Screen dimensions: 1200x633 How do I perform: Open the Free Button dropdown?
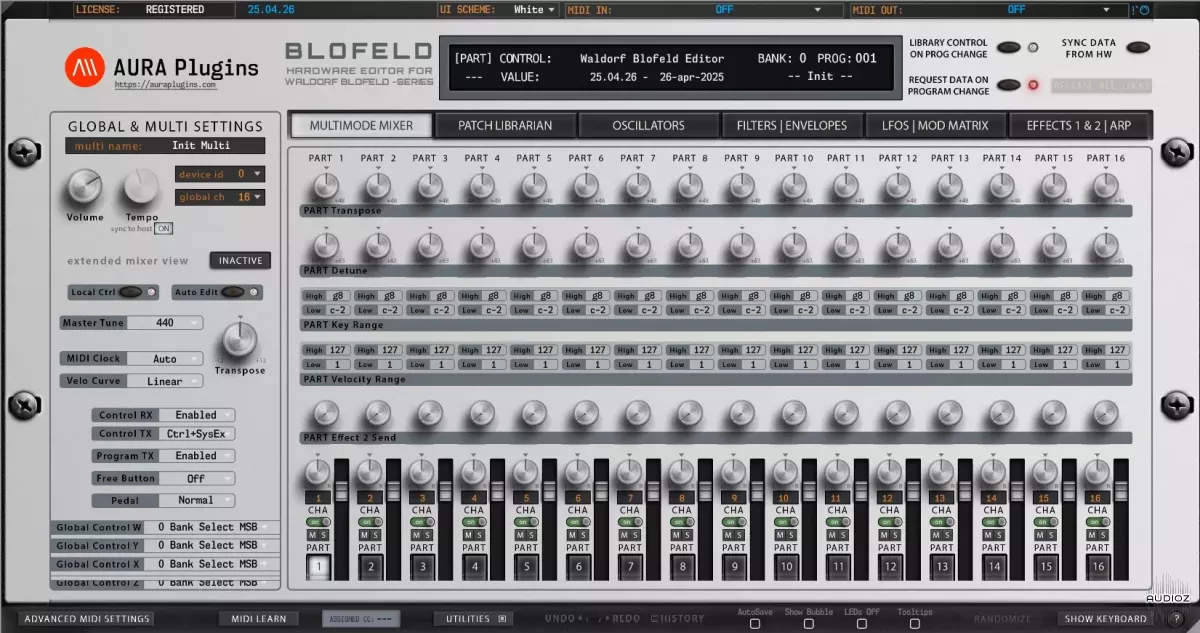click(196, 478)
